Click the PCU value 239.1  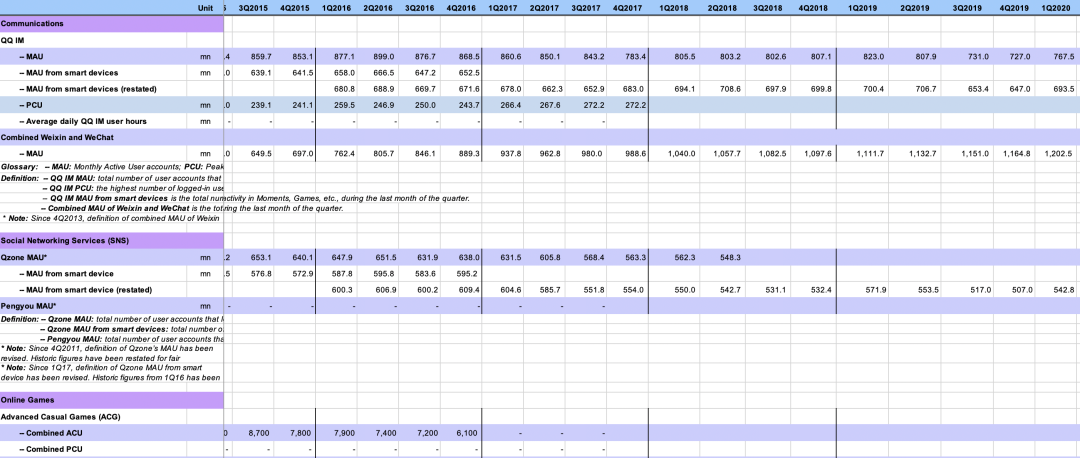coord(260,105)
